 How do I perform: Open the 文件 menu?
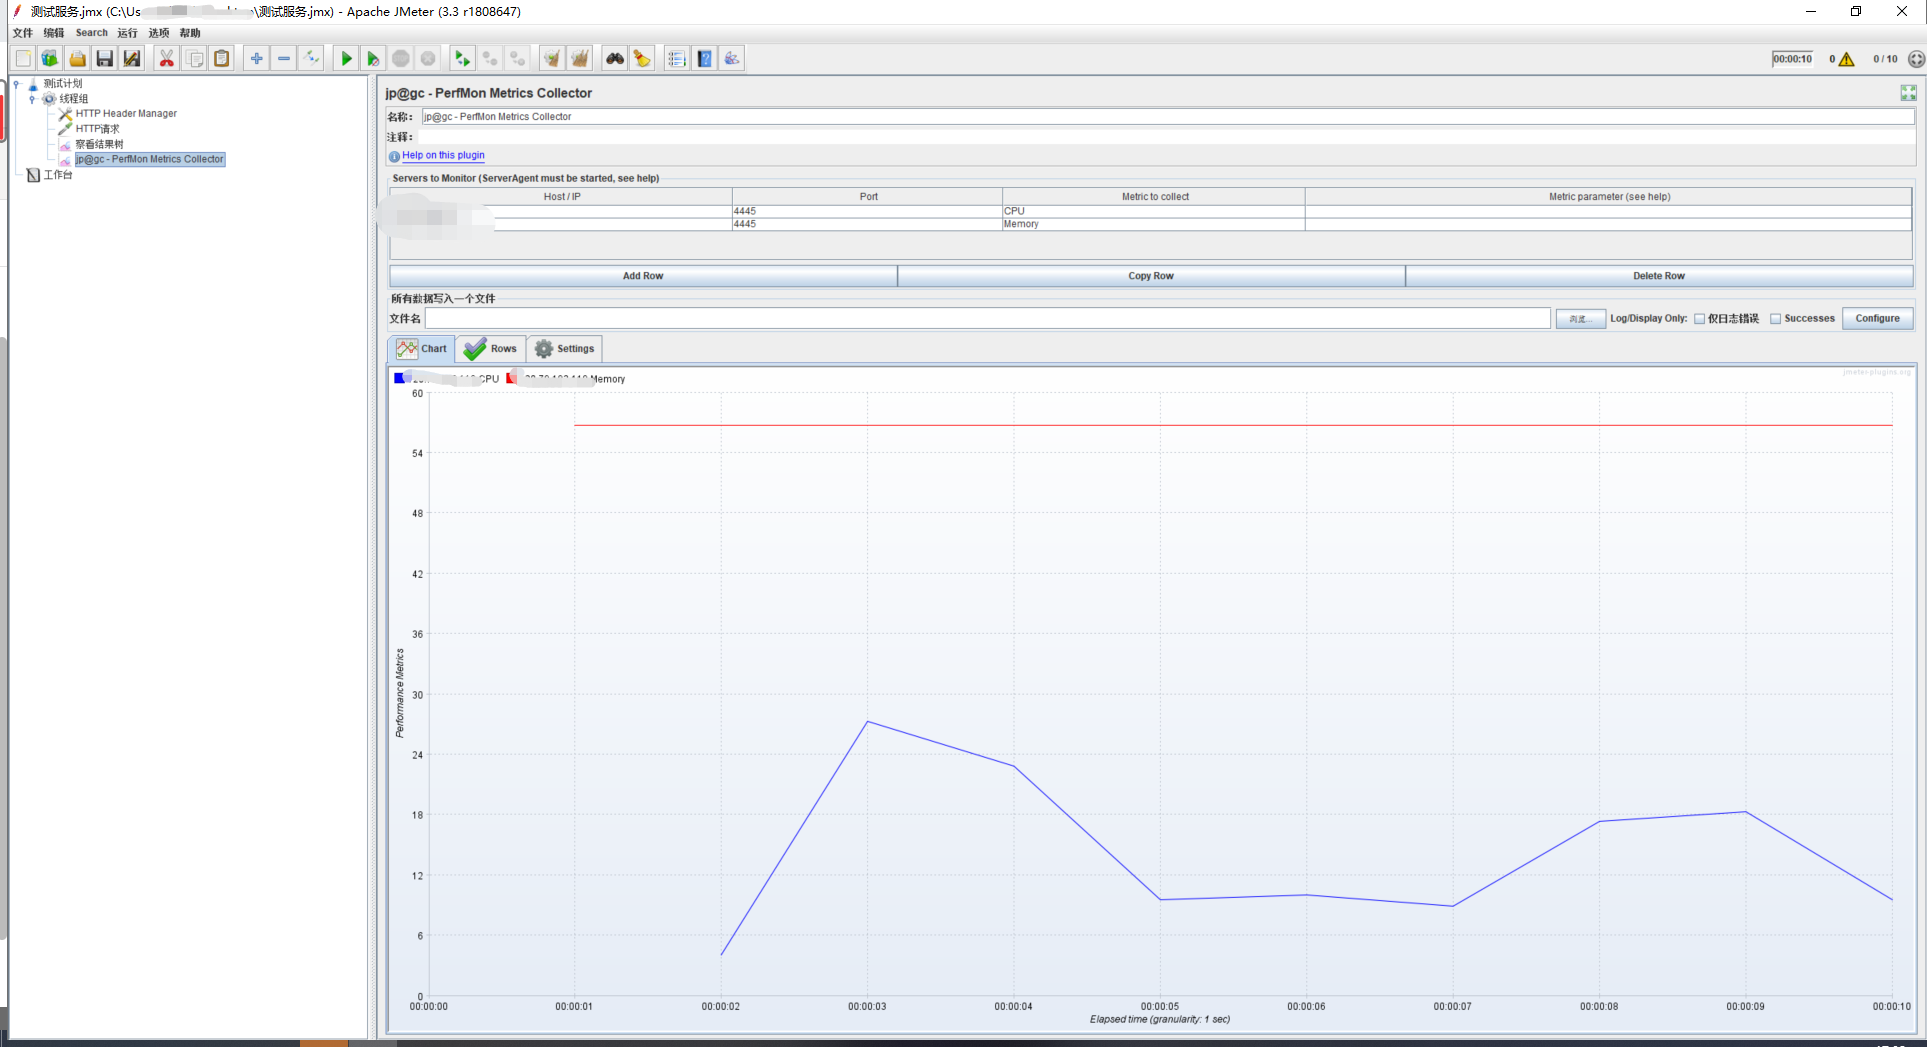(x=23, y=33)
